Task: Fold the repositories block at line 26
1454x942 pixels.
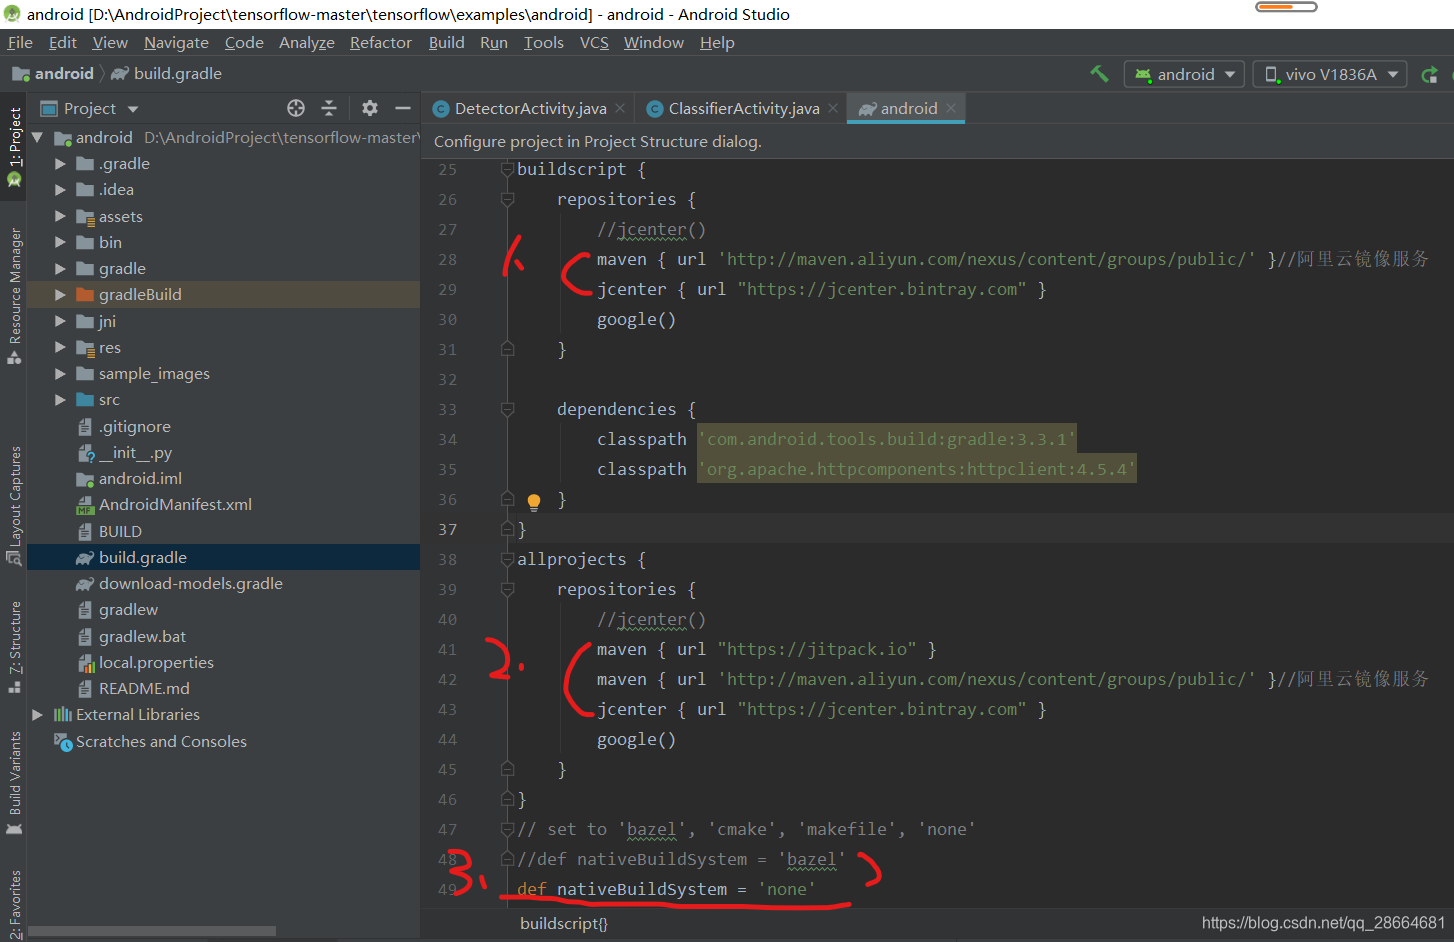Action: (507, 200)
